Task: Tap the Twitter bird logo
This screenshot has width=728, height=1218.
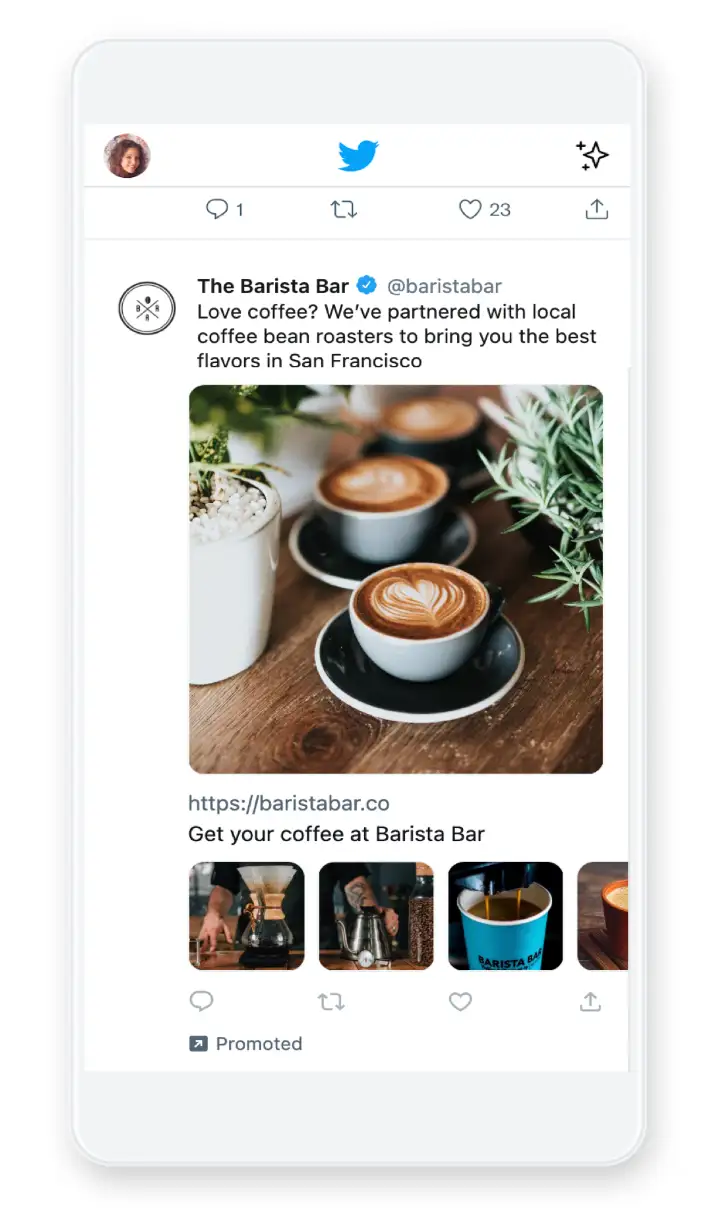Action: (358, 156)
